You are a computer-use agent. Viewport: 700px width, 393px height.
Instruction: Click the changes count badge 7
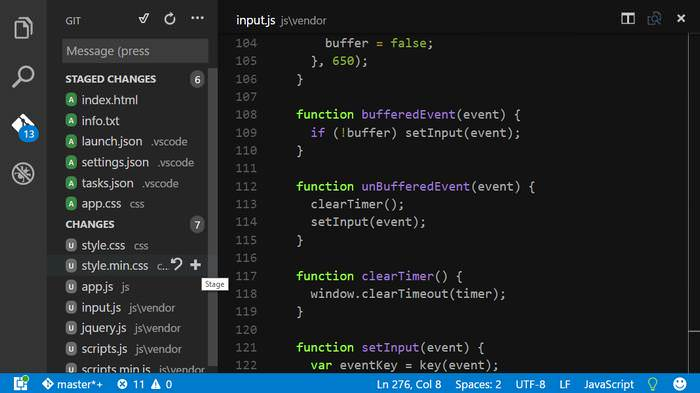pyautogui.click(x=197, y=225)
